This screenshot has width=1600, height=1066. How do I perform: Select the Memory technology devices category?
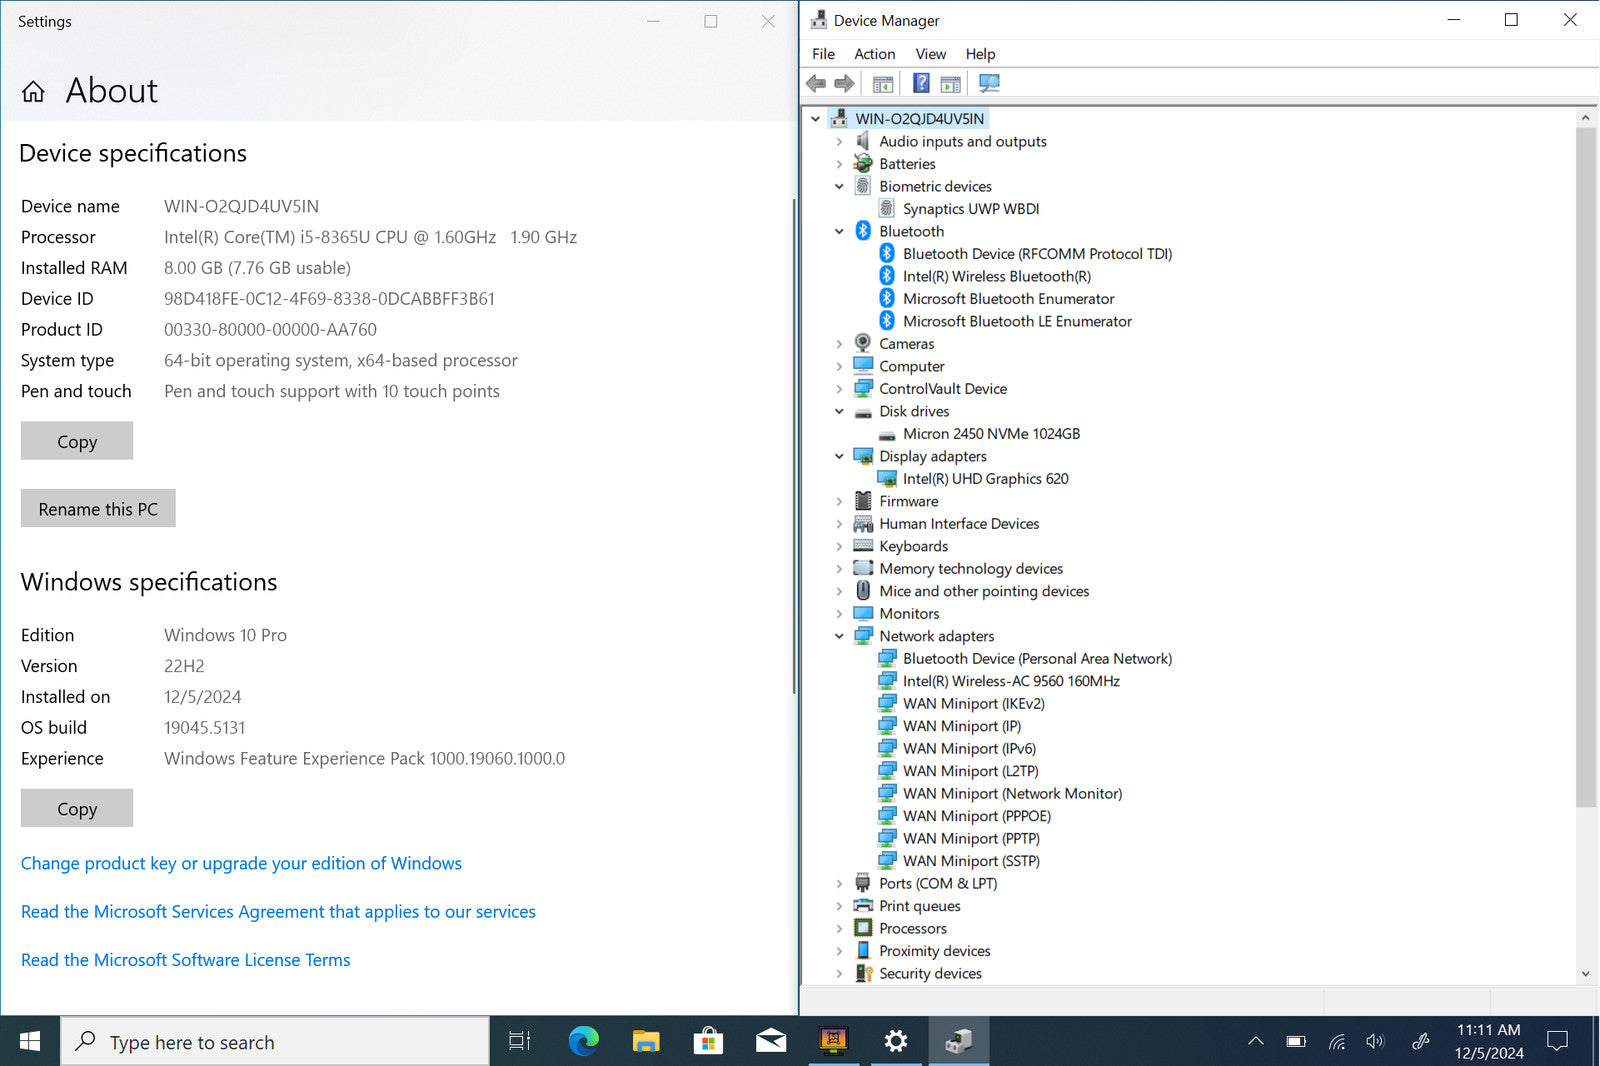[971, 569]
